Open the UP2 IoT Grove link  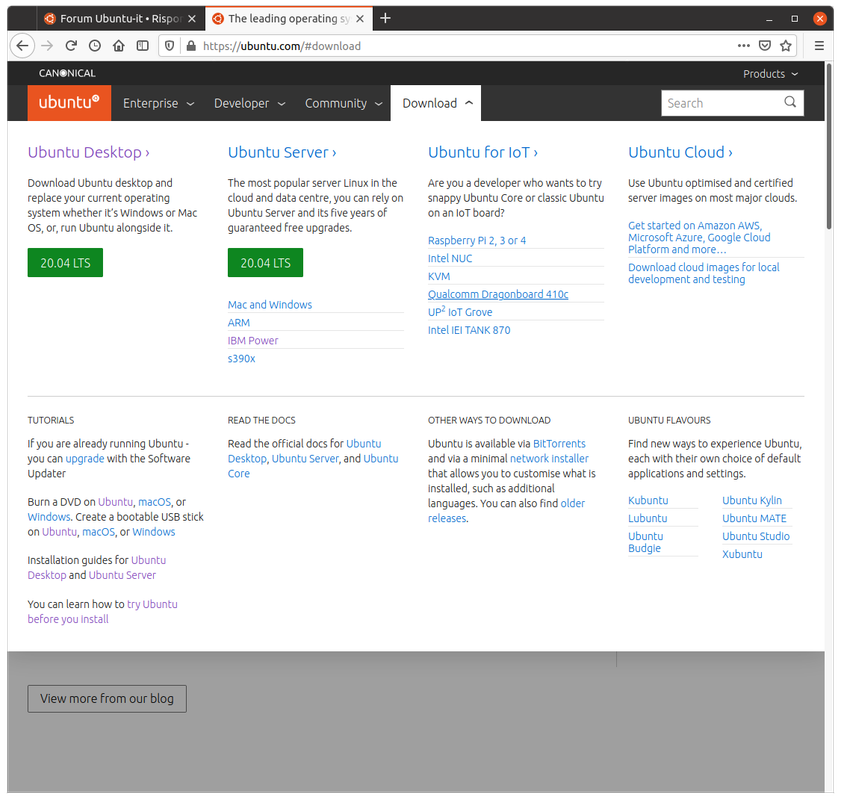pyautogui.click(x=460, y=312)
